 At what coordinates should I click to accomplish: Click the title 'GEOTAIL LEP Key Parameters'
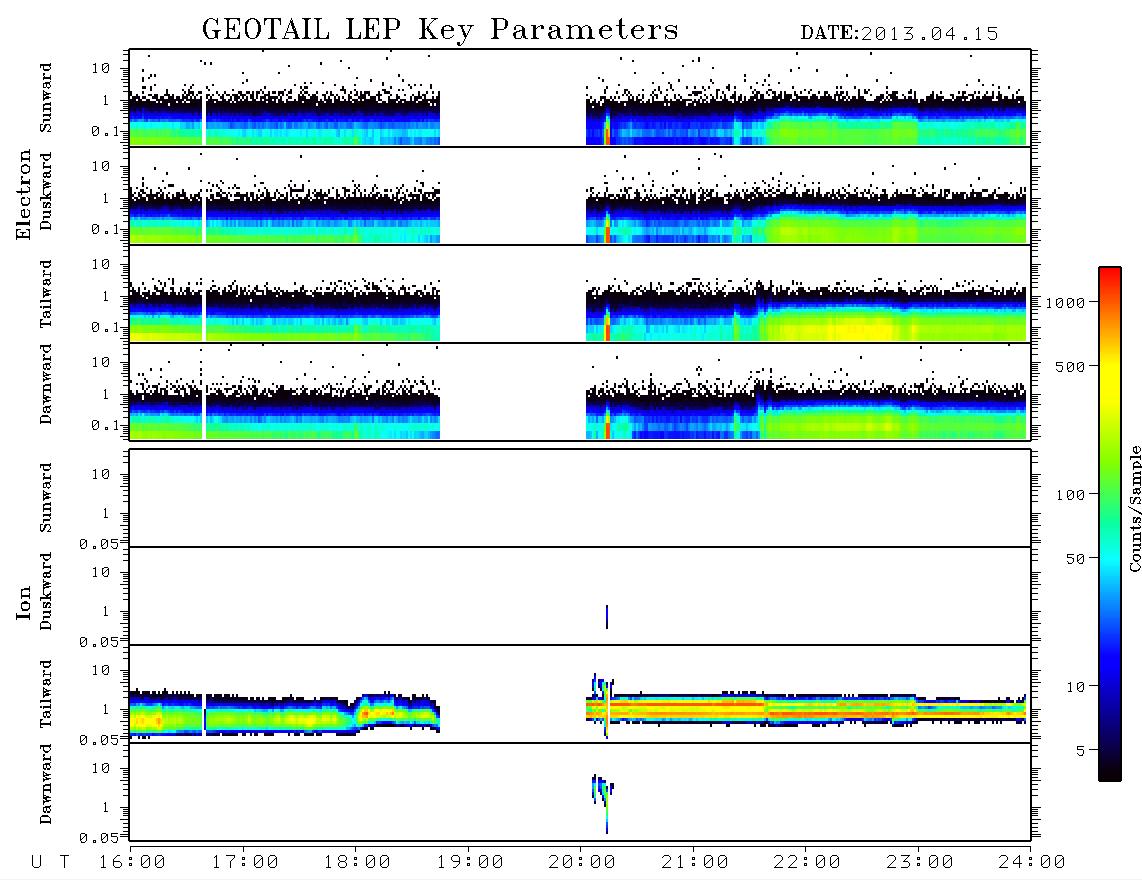point(440,29)
